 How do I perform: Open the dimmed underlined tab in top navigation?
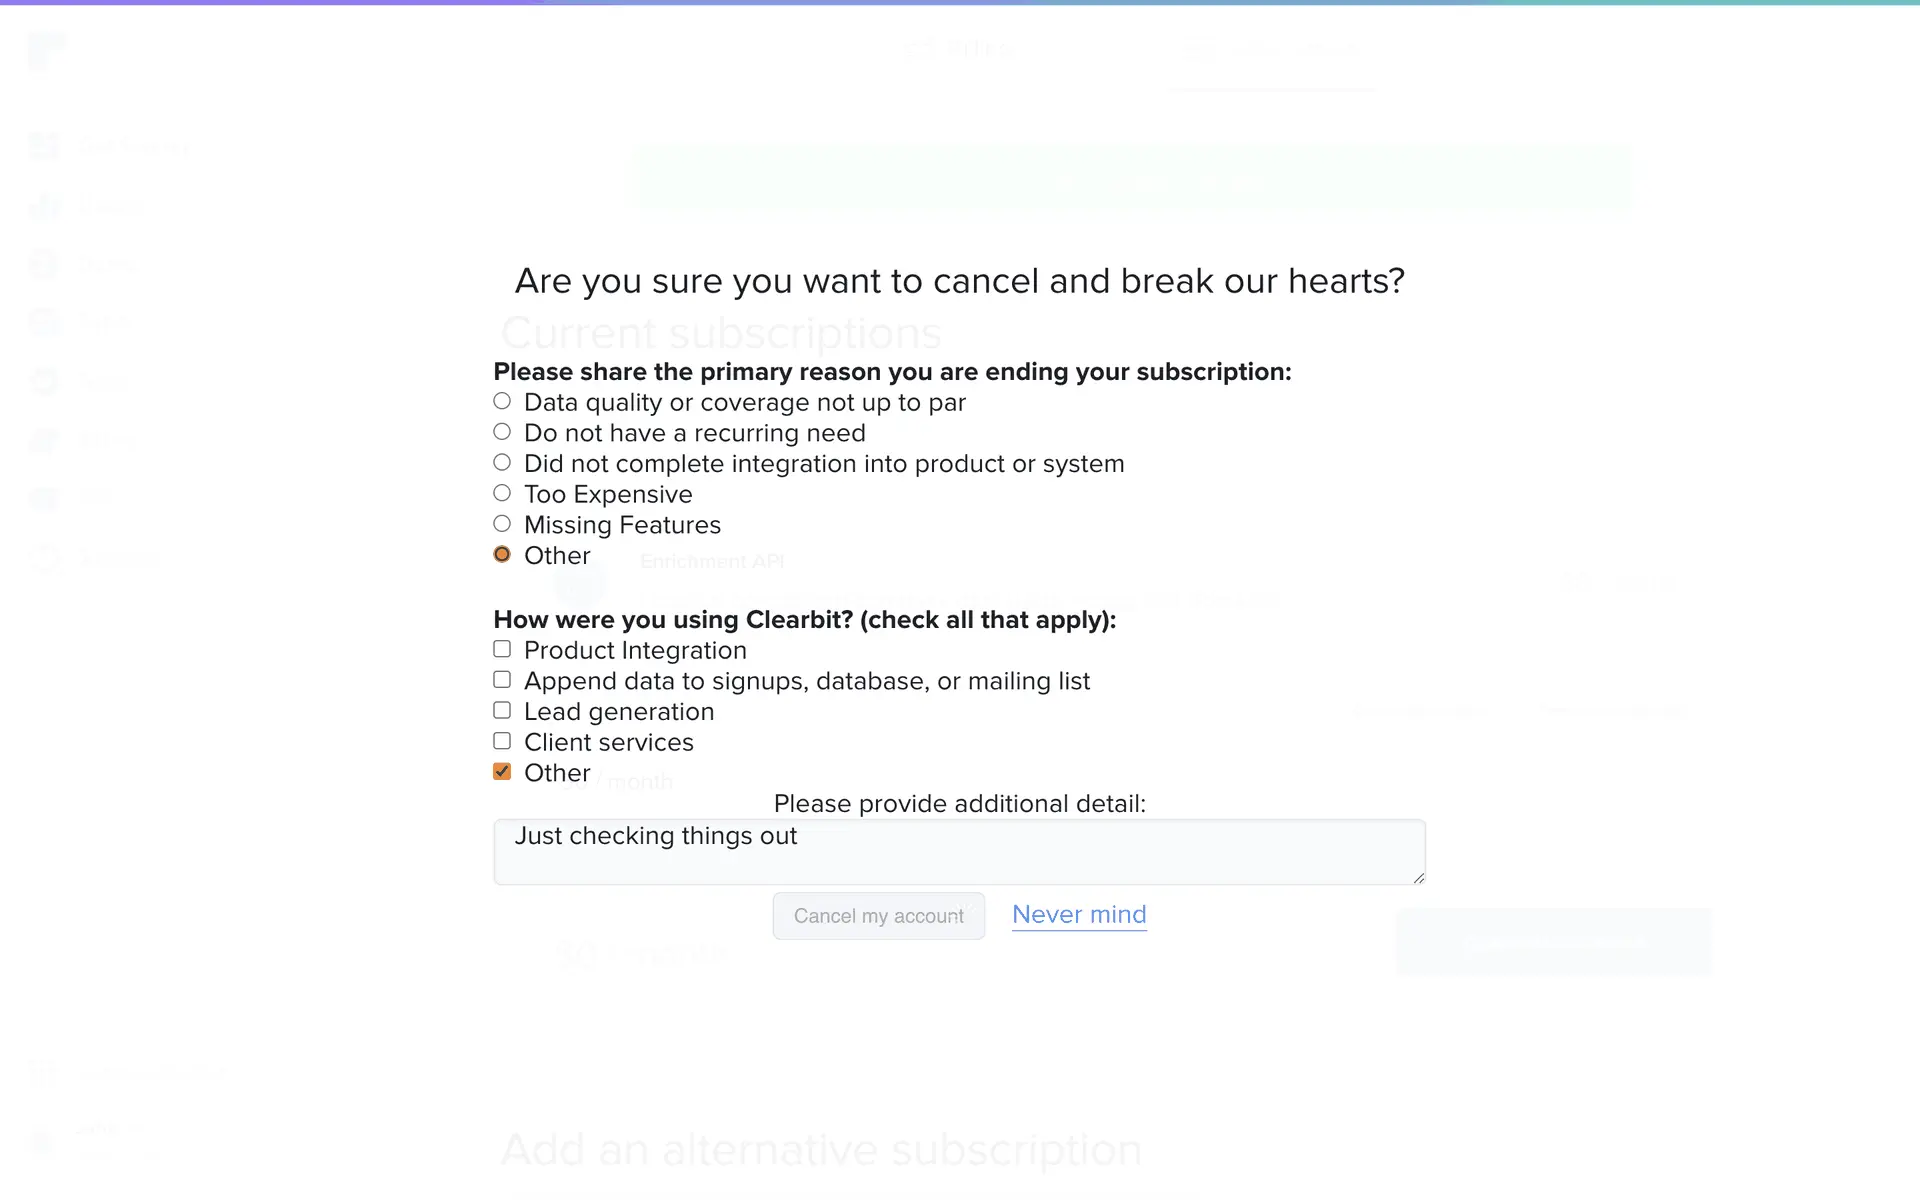coord(1272,50)
